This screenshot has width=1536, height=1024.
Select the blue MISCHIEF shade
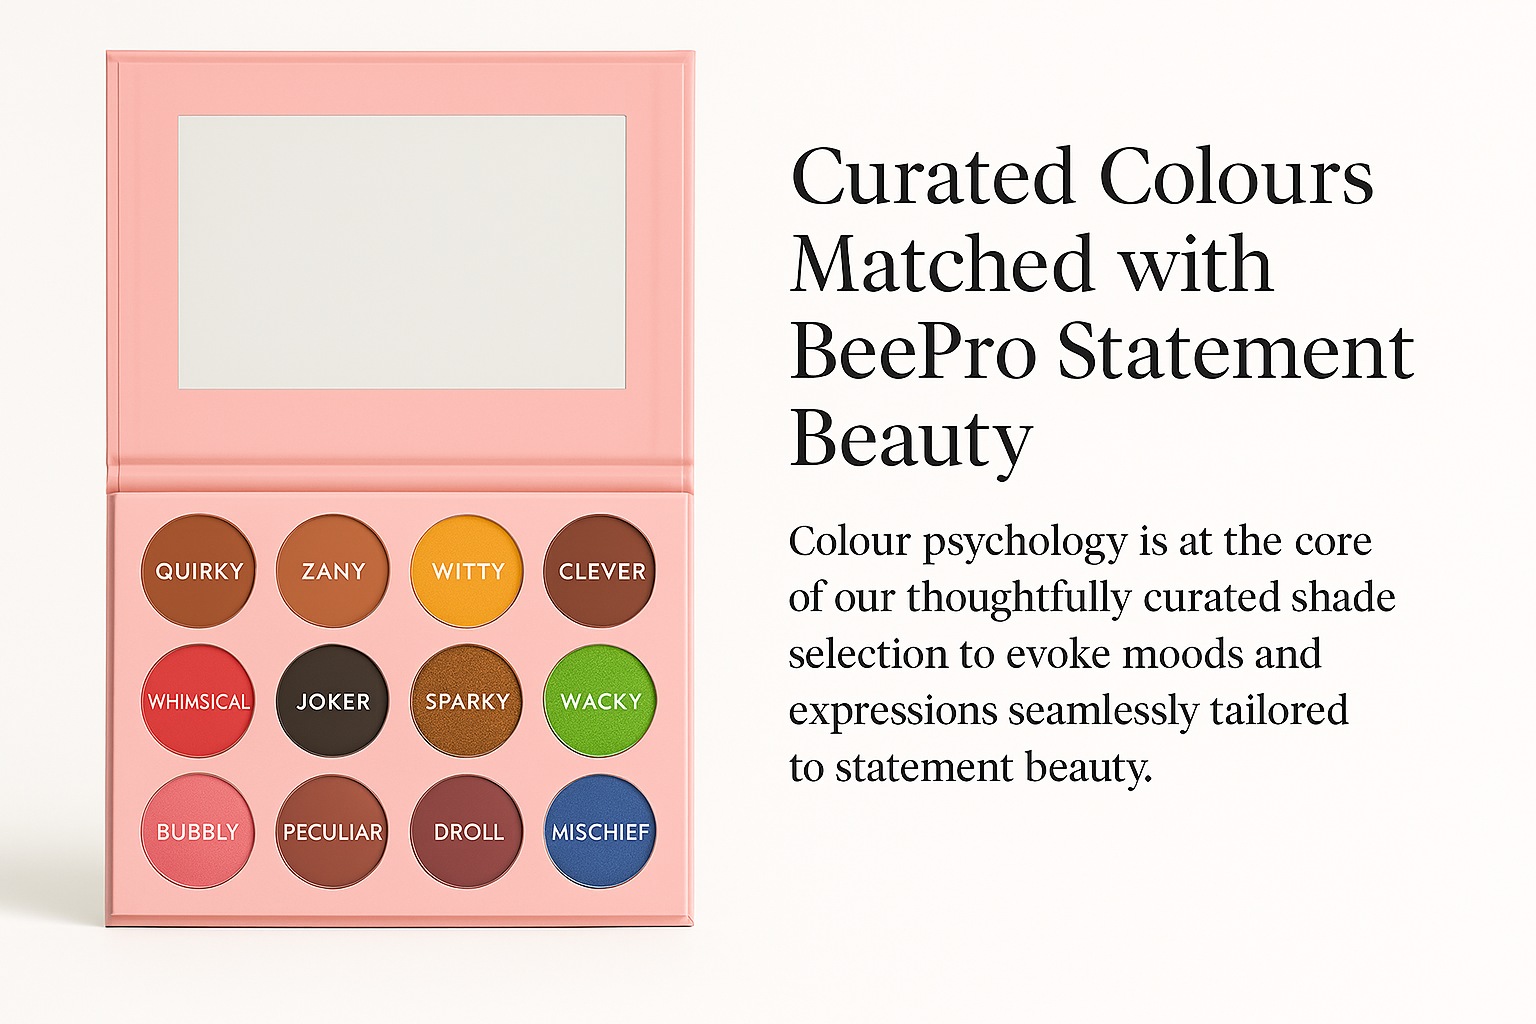tap(600, 831)
